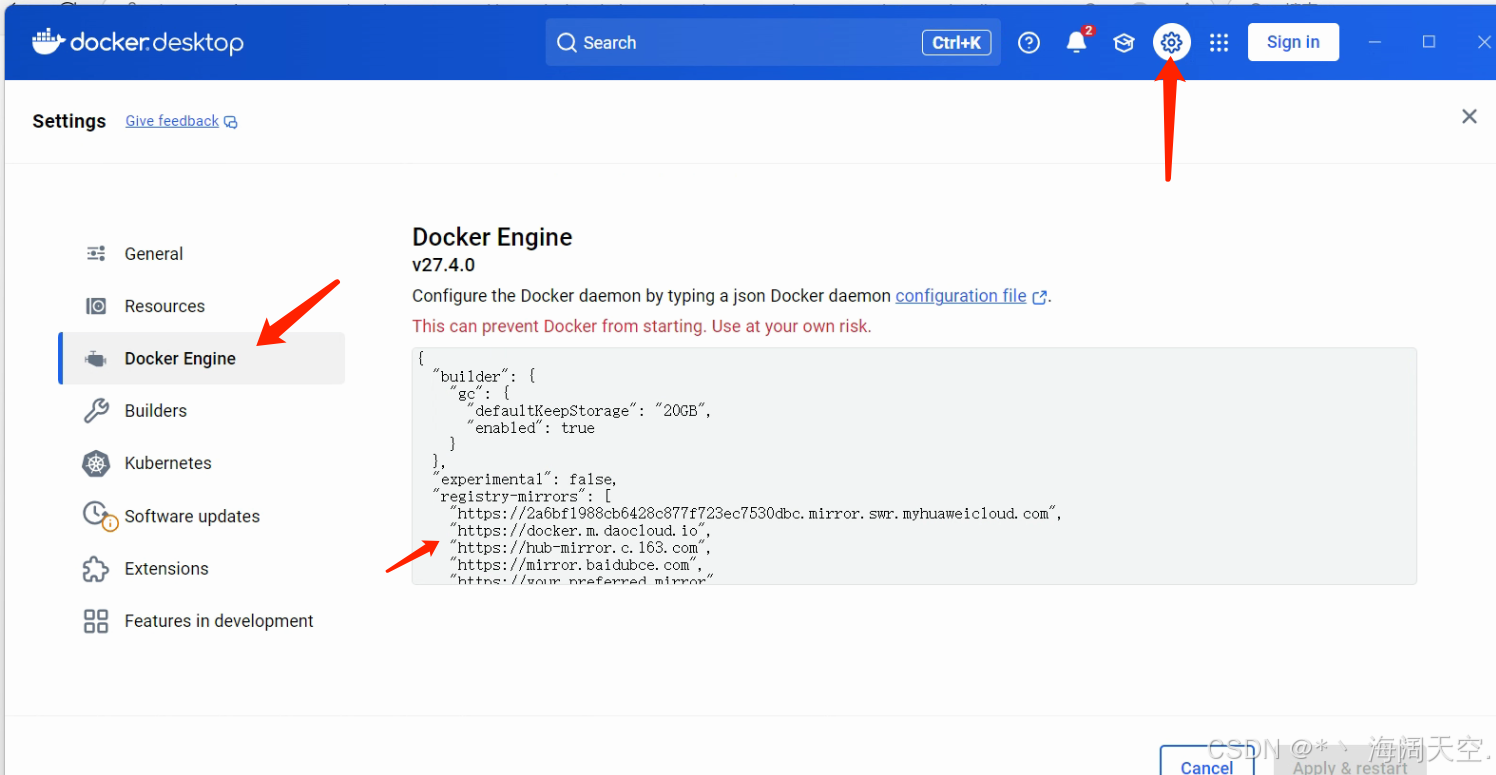Click the Extensions puzzle piece icon
Image resolution: width=1496 pixels, height=775 pixels.
click(x=96, y=568)
